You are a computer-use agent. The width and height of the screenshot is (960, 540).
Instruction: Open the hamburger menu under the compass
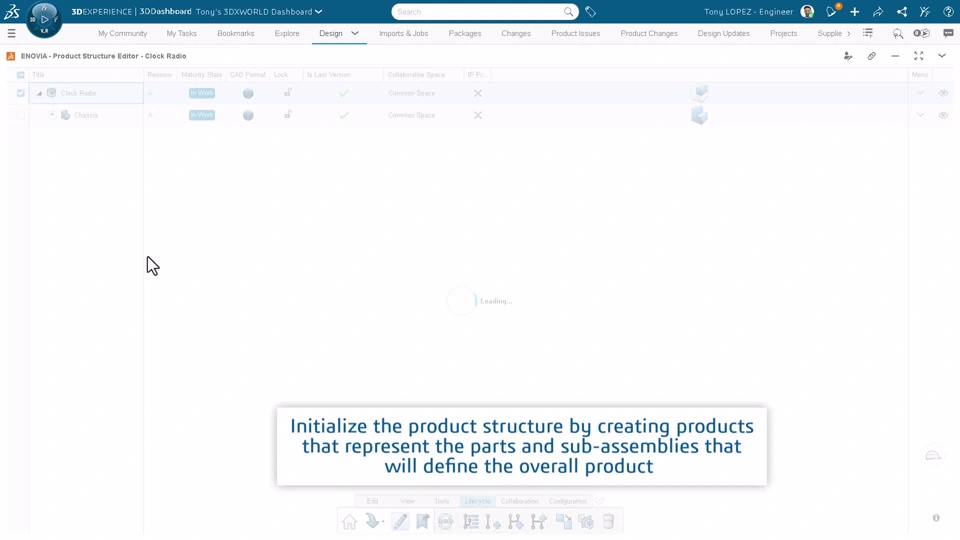[11, 34]
